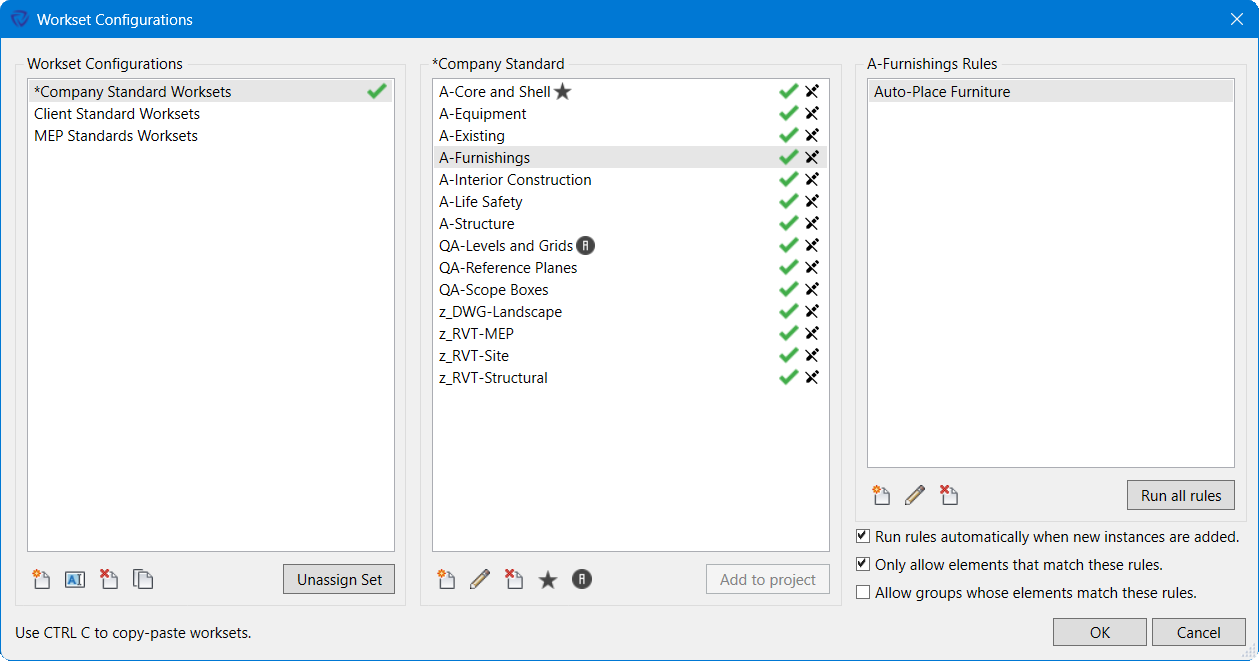Click new workset configuration icon
This screenshot has width=1259, height=661.
coord(41,579)
